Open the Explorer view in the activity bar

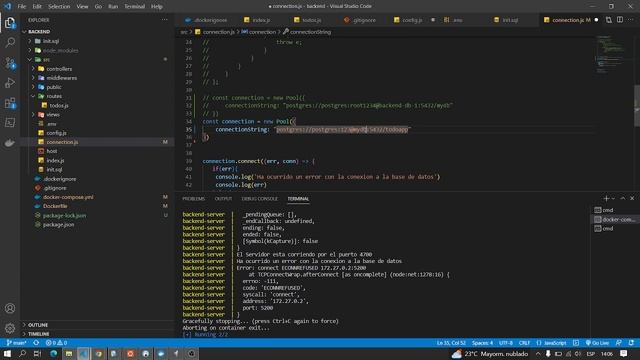point(10,23)
